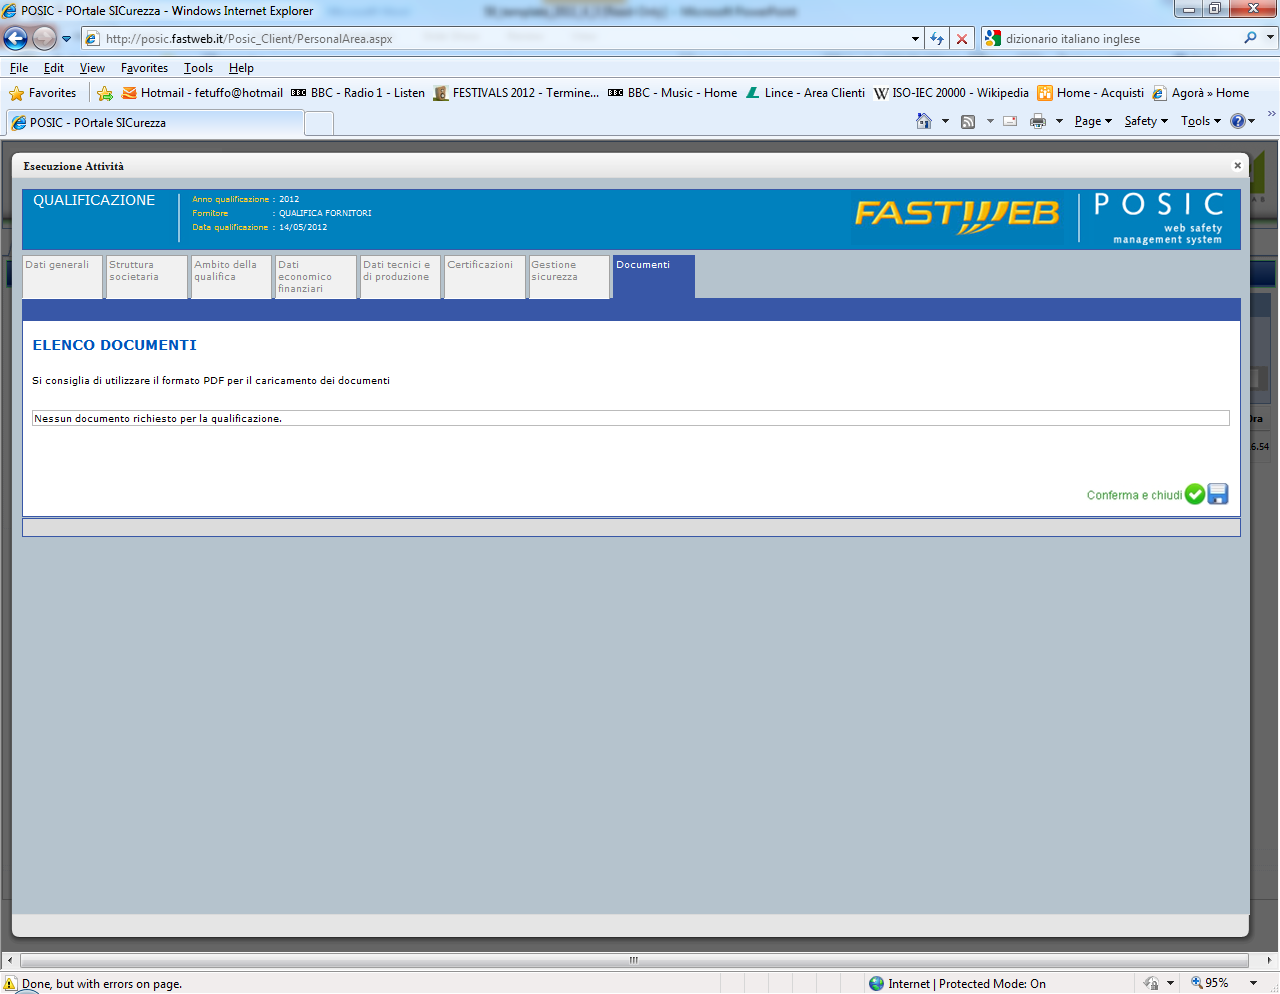Image resolution: width=1280 pixels, height=994 pixels.
Task: Click the 'Nessun documento richiesto per la qualificazione.' text
Action: click(x=158, y=419)
